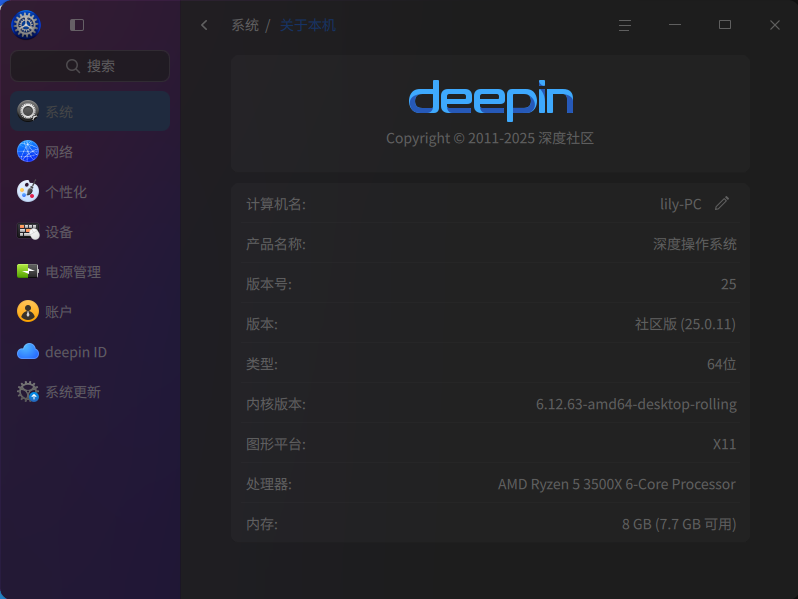Click the 系统 section round icon
This screenshot has width=798, height=599.
click(x=28, y=111)
